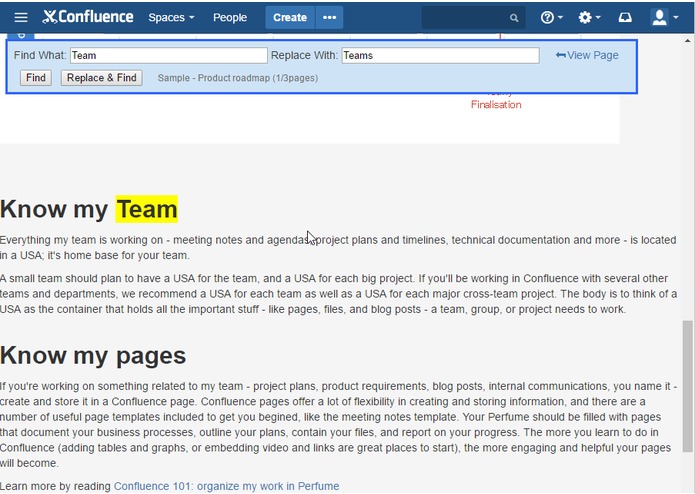Click the Know my pages heading
Image resolution: width=695 pixels, height=494 pixels.
pyautogui.click(x=93, y=355)
